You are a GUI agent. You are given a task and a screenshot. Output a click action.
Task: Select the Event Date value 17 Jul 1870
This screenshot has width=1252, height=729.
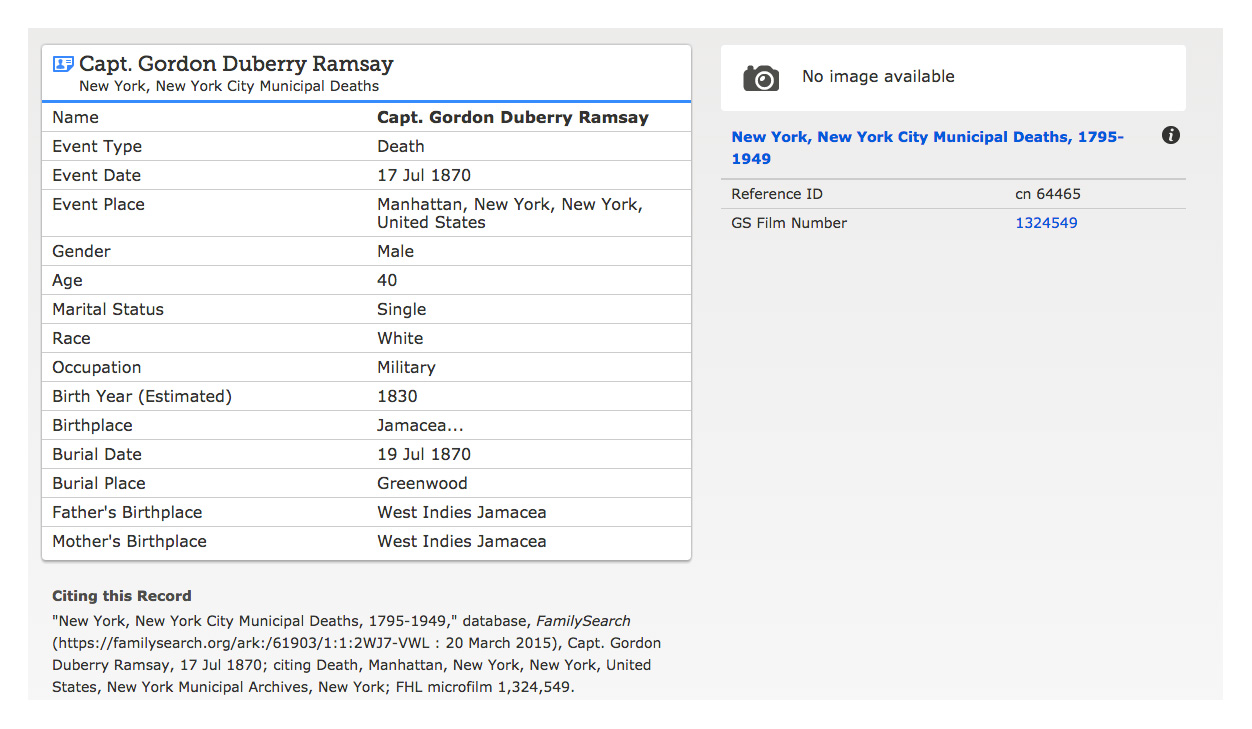(424, 175)
